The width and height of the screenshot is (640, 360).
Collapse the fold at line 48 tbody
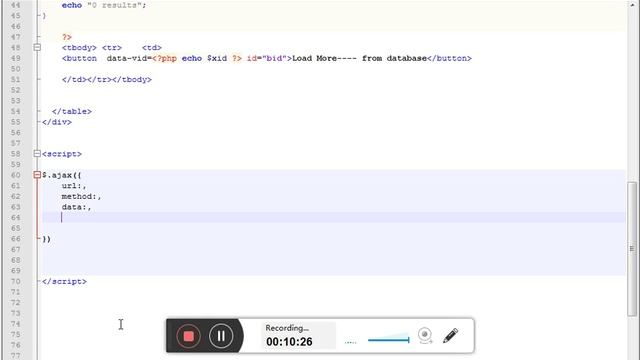click(37, 48)
